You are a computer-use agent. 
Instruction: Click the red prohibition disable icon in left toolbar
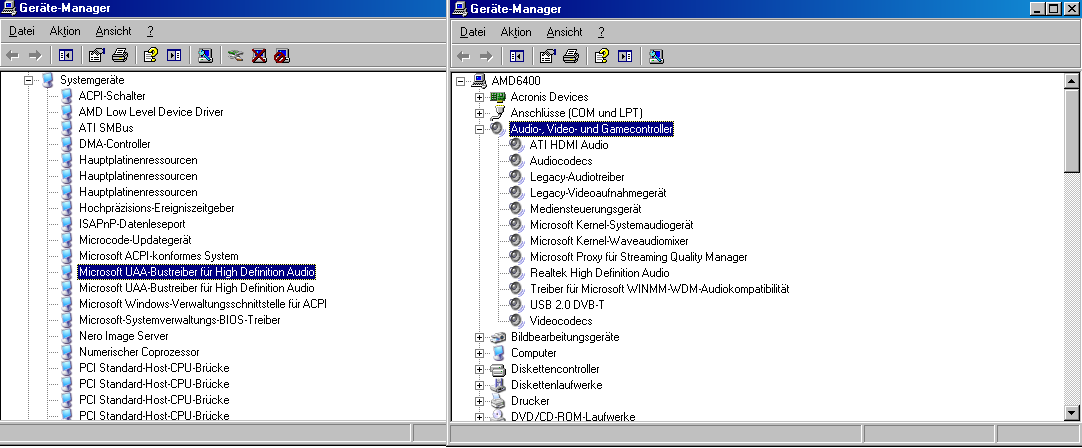[282, 55]
